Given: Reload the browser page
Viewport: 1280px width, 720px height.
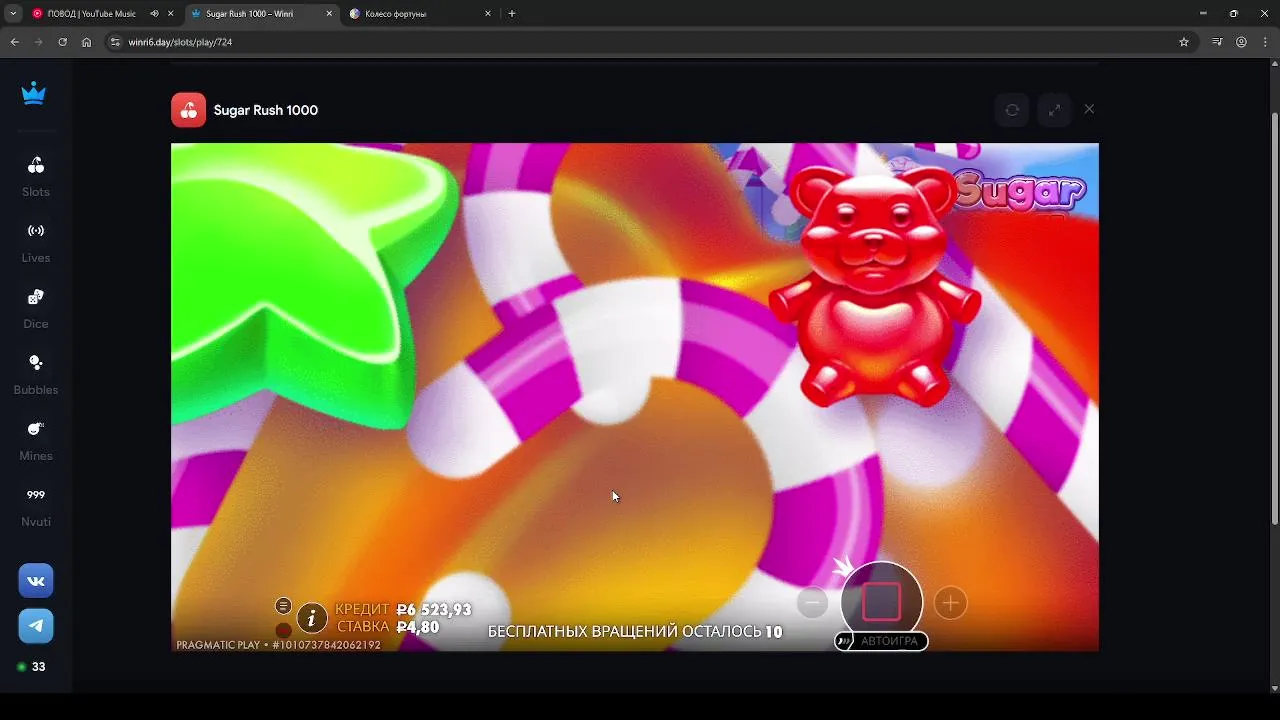Looking at the screenshot, I should [62, 42].
